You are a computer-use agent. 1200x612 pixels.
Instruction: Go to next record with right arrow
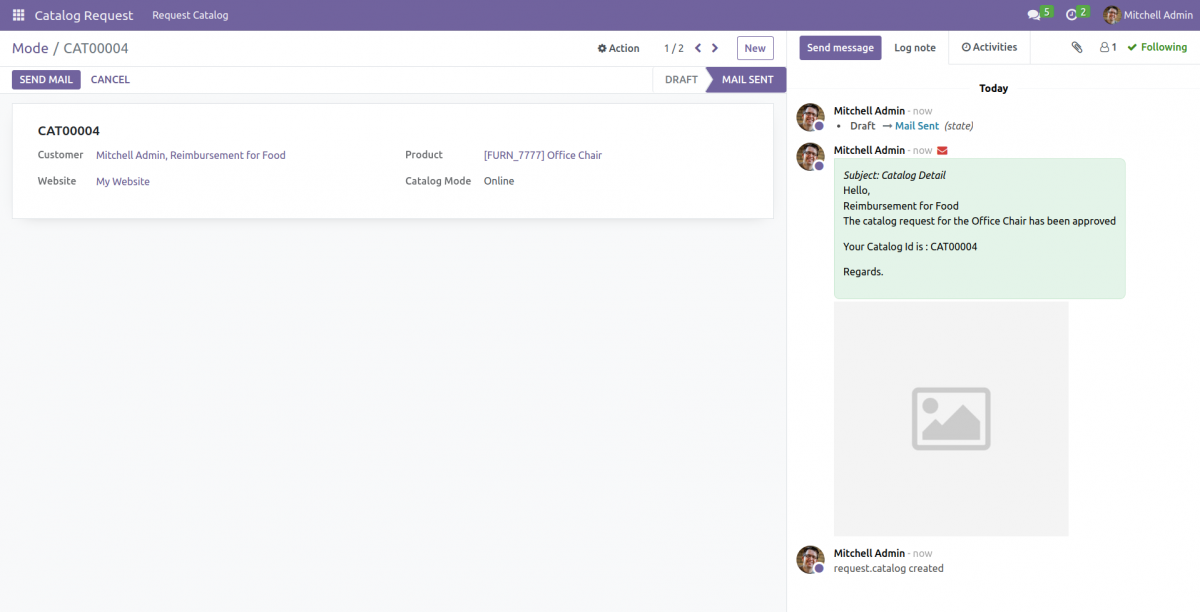[x=714, y=47]
